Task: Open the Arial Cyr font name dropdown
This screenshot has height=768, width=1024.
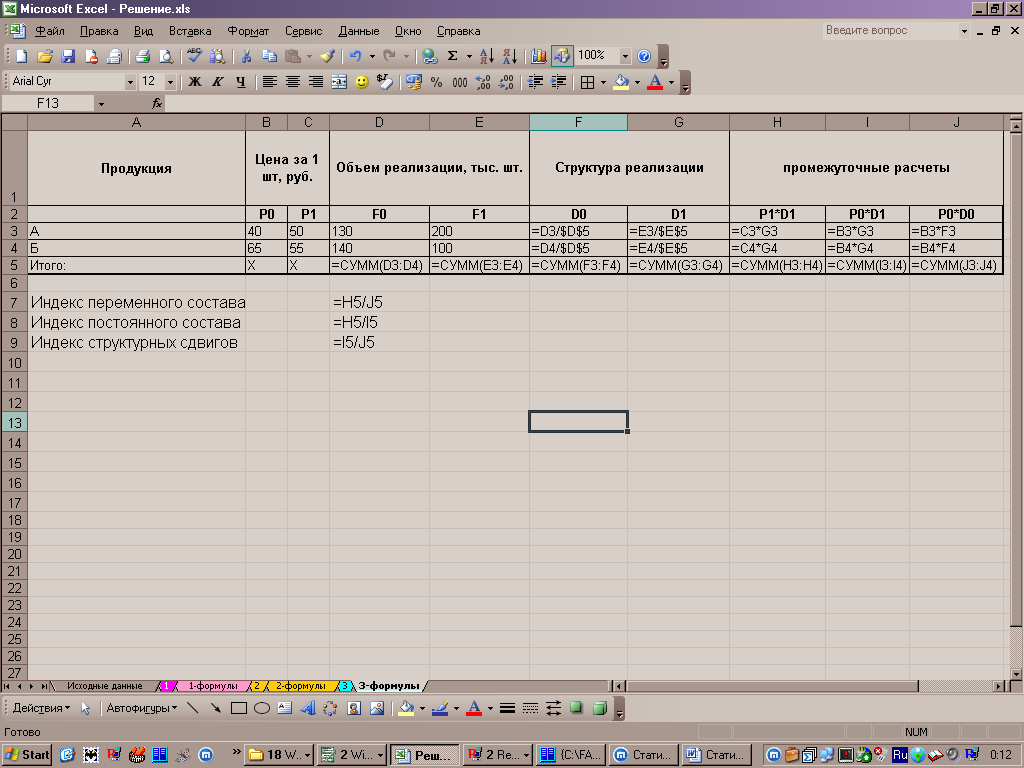Action: click(130, 82)
